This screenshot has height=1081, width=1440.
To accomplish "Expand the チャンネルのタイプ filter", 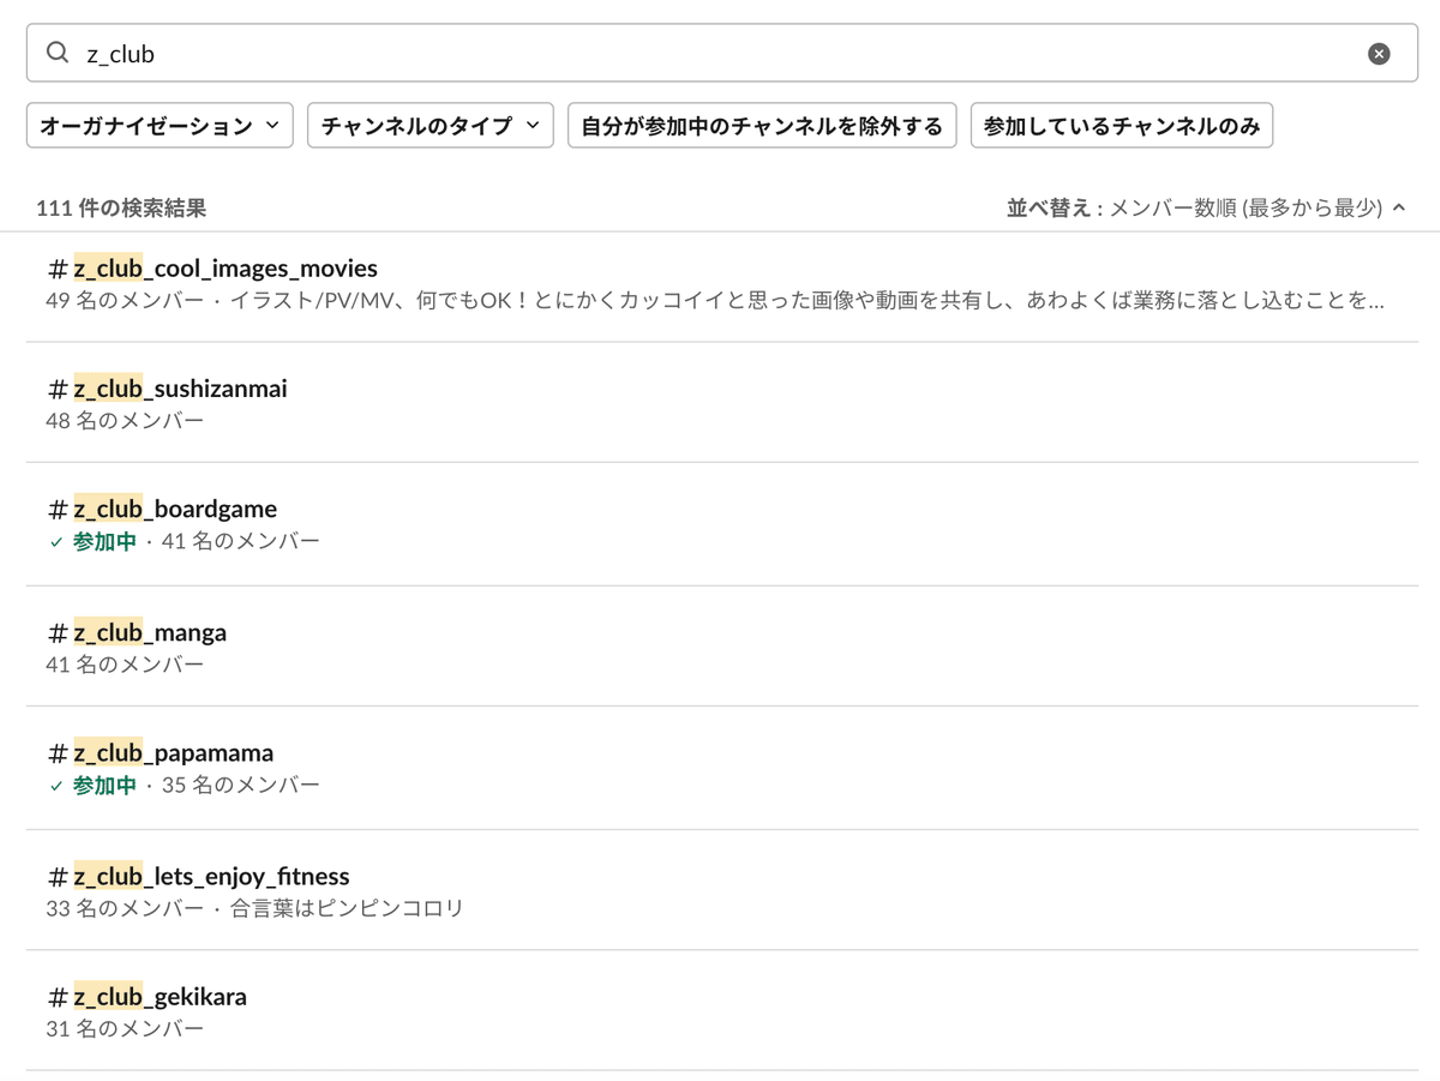I will coord(430,126).
